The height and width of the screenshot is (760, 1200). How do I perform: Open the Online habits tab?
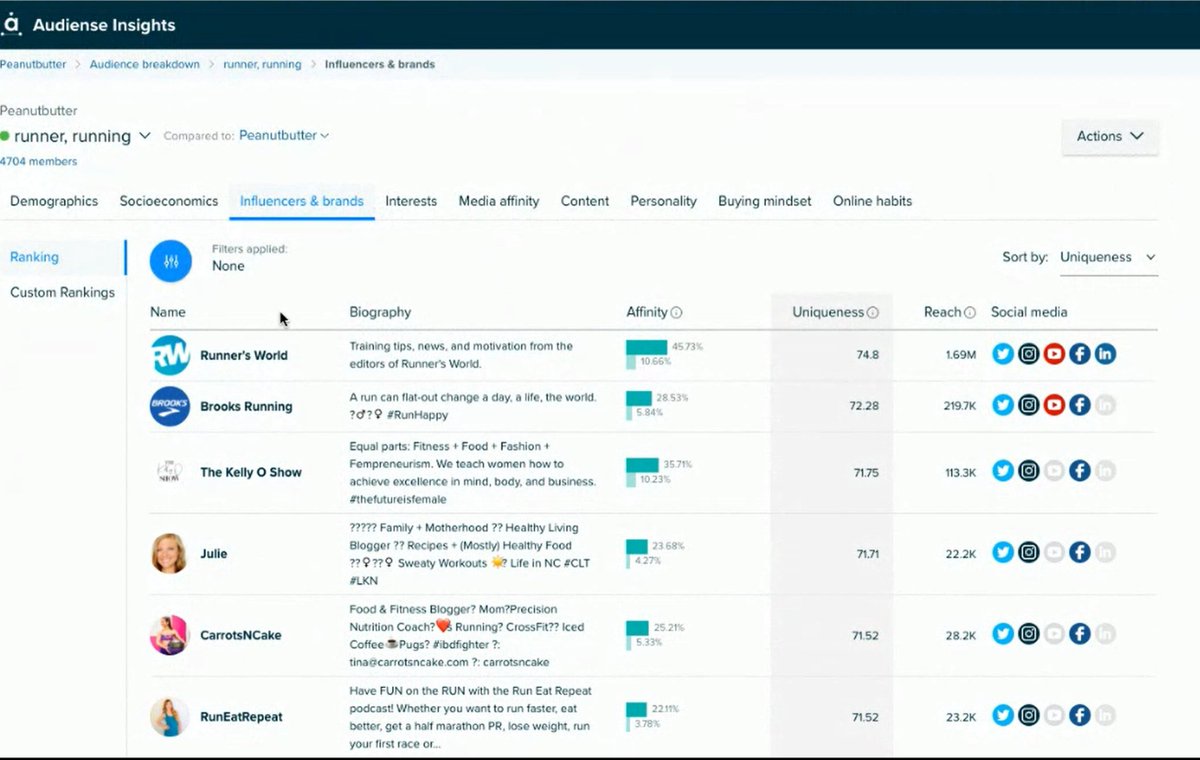pos(872,201)
